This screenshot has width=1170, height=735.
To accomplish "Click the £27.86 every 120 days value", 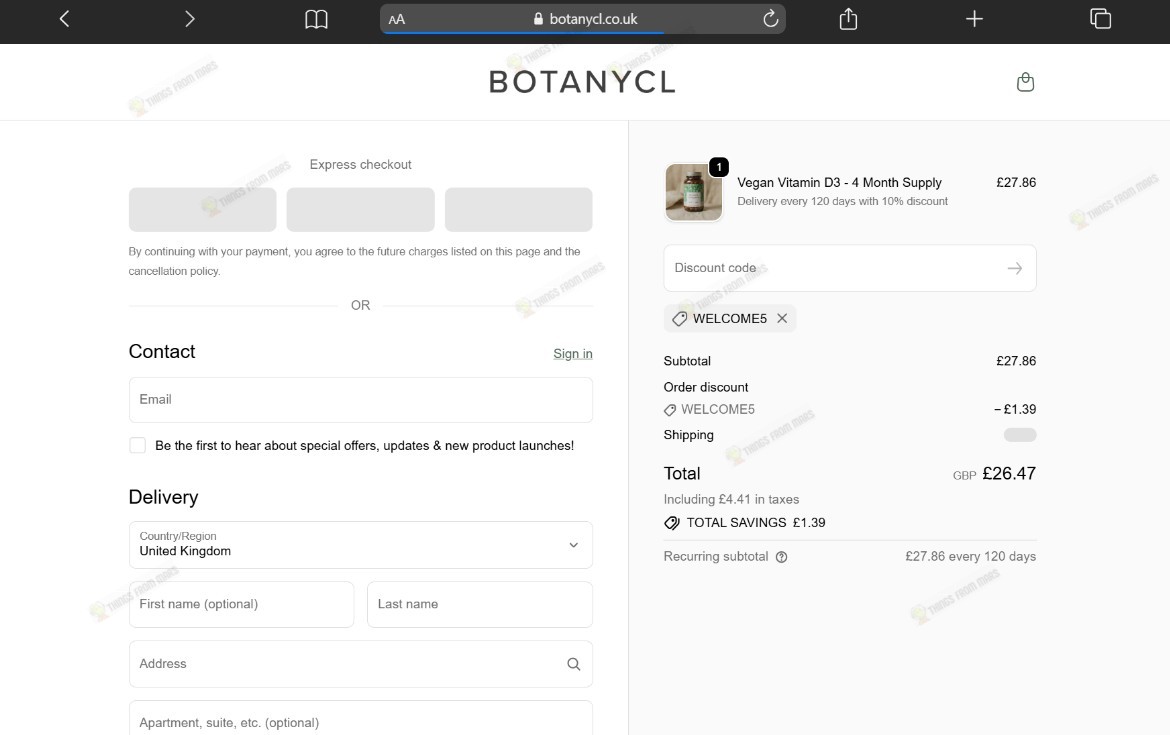I will point(971,557).
